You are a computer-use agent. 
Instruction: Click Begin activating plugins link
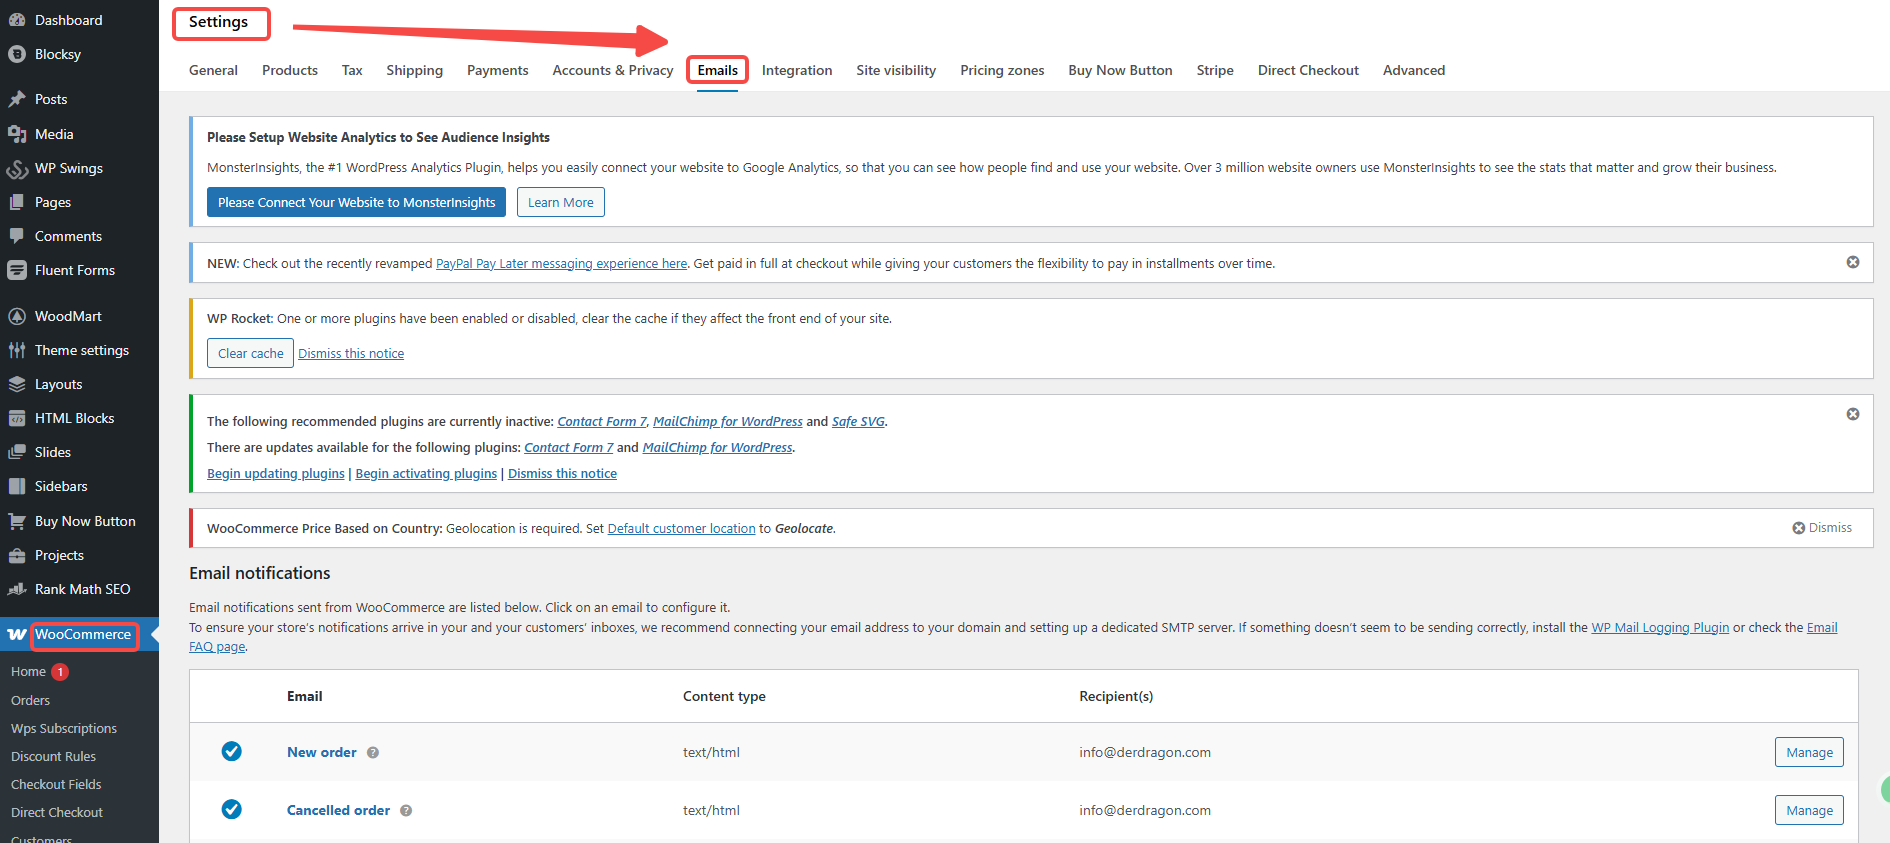coord(426,474)
